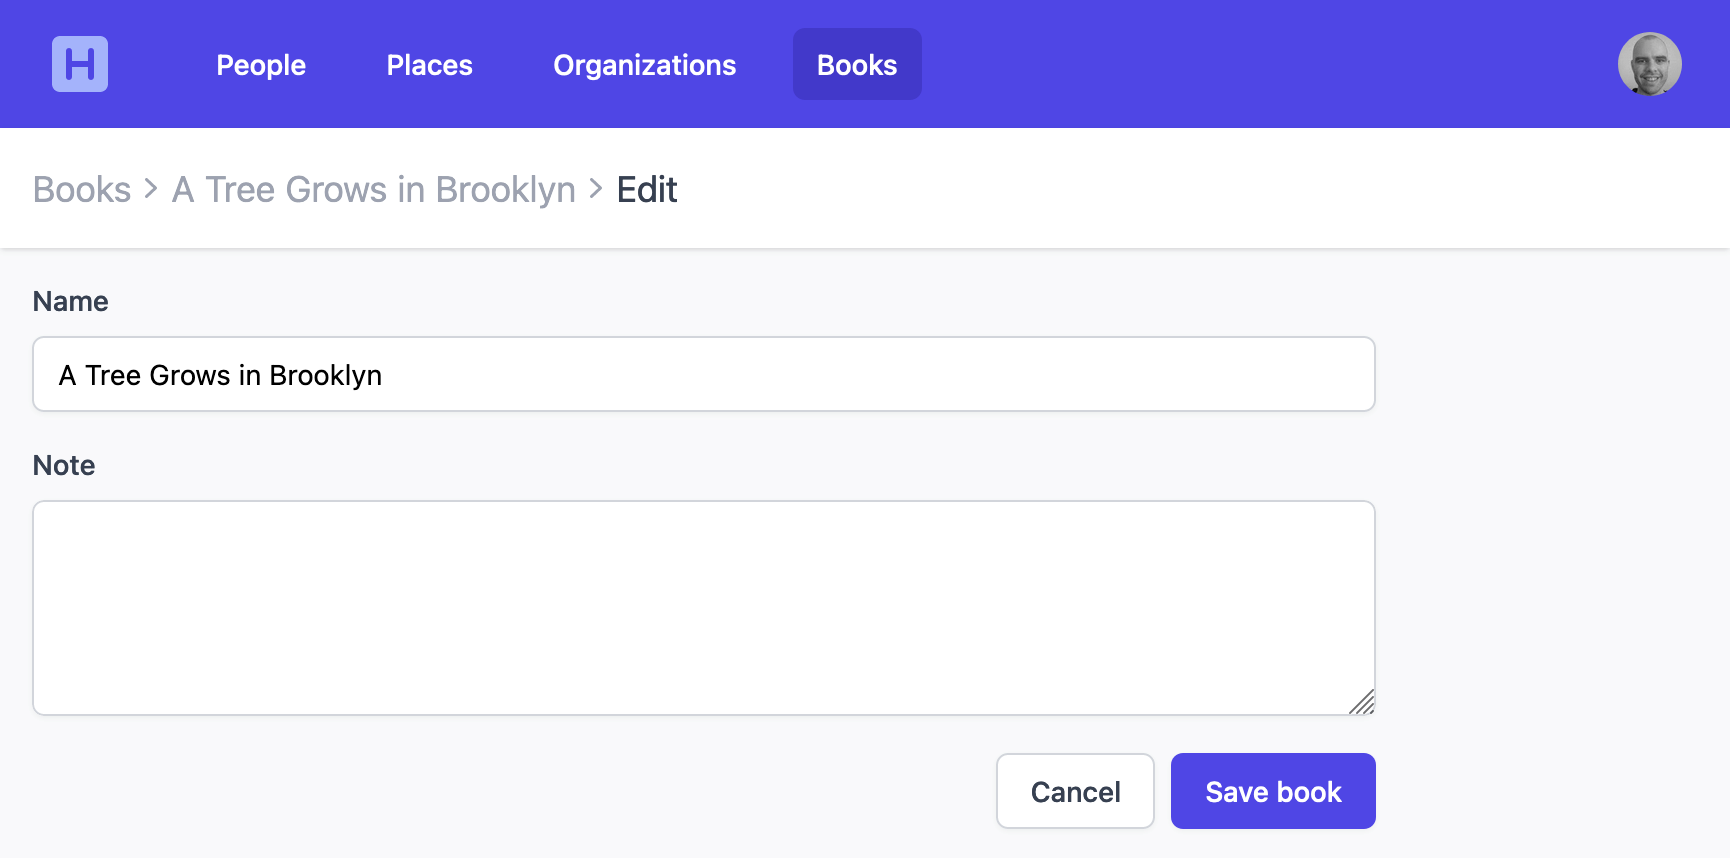The width and height of the screenshot is (1730, 858).
Task: Click empty area of white breadcrumb header
Action: click(1200, 189)
